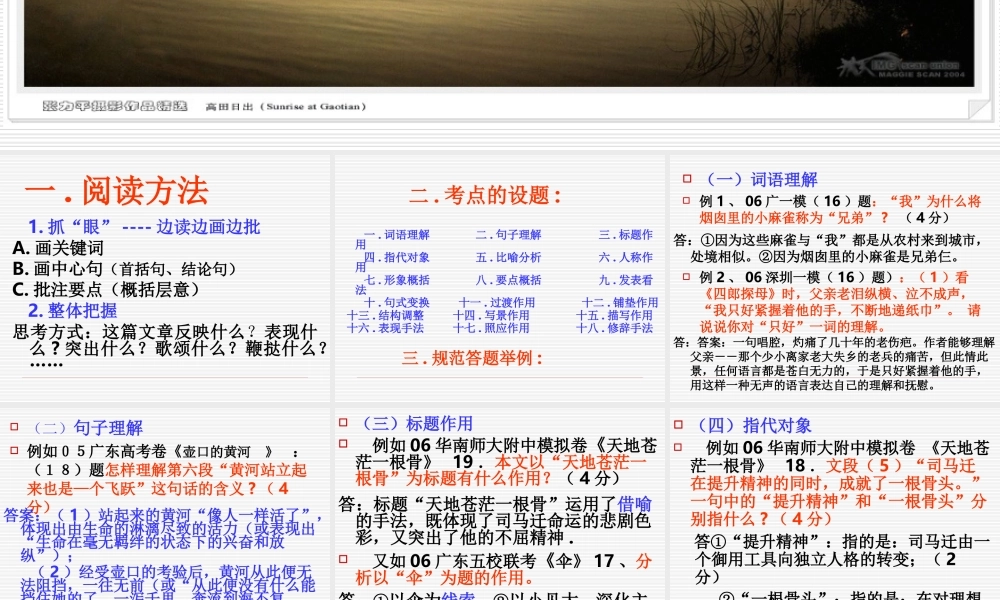Click the item 十六.表现手法
Screen dimensions: 1000x600
click(385, 328)
